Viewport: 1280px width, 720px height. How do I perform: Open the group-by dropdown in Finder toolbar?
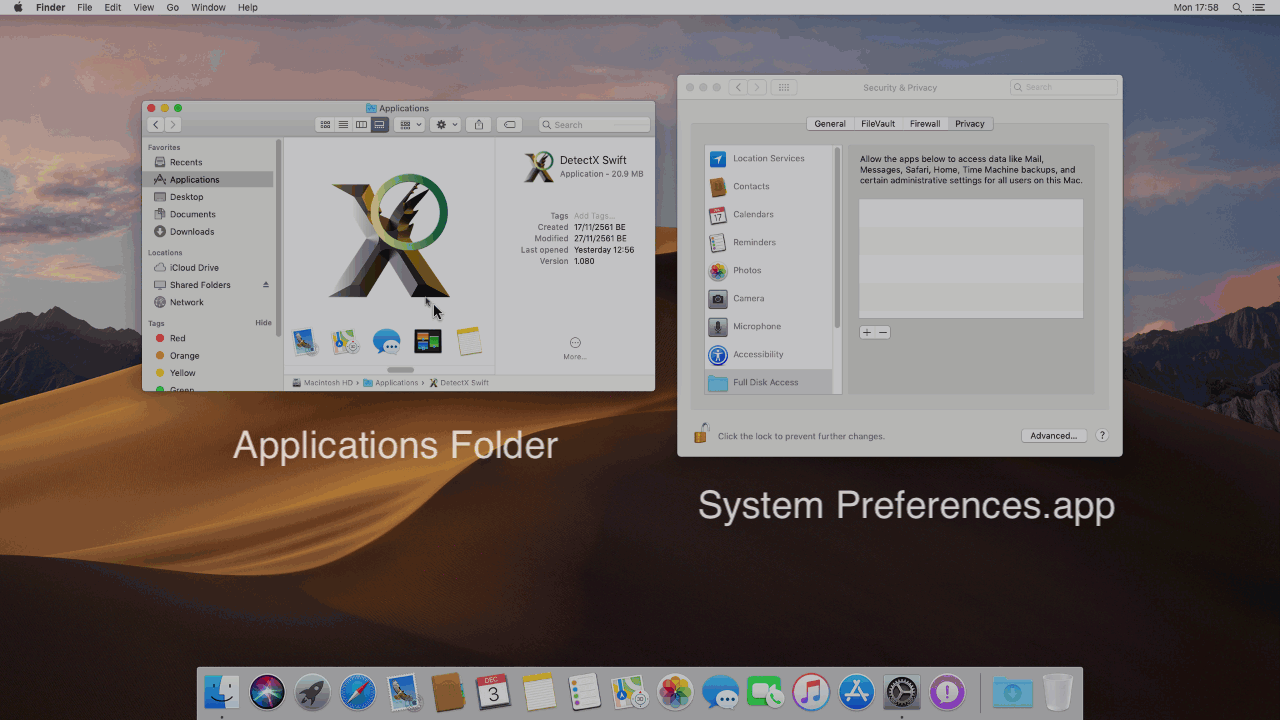(410, 125)
